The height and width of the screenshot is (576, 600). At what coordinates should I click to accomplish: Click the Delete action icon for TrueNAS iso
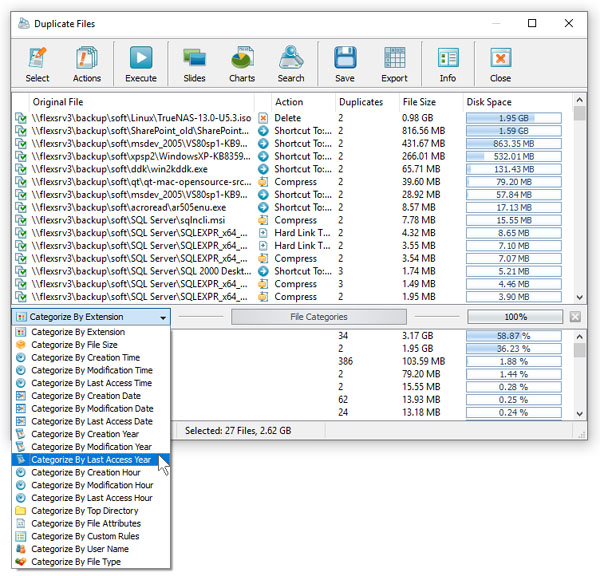point(263,118)
